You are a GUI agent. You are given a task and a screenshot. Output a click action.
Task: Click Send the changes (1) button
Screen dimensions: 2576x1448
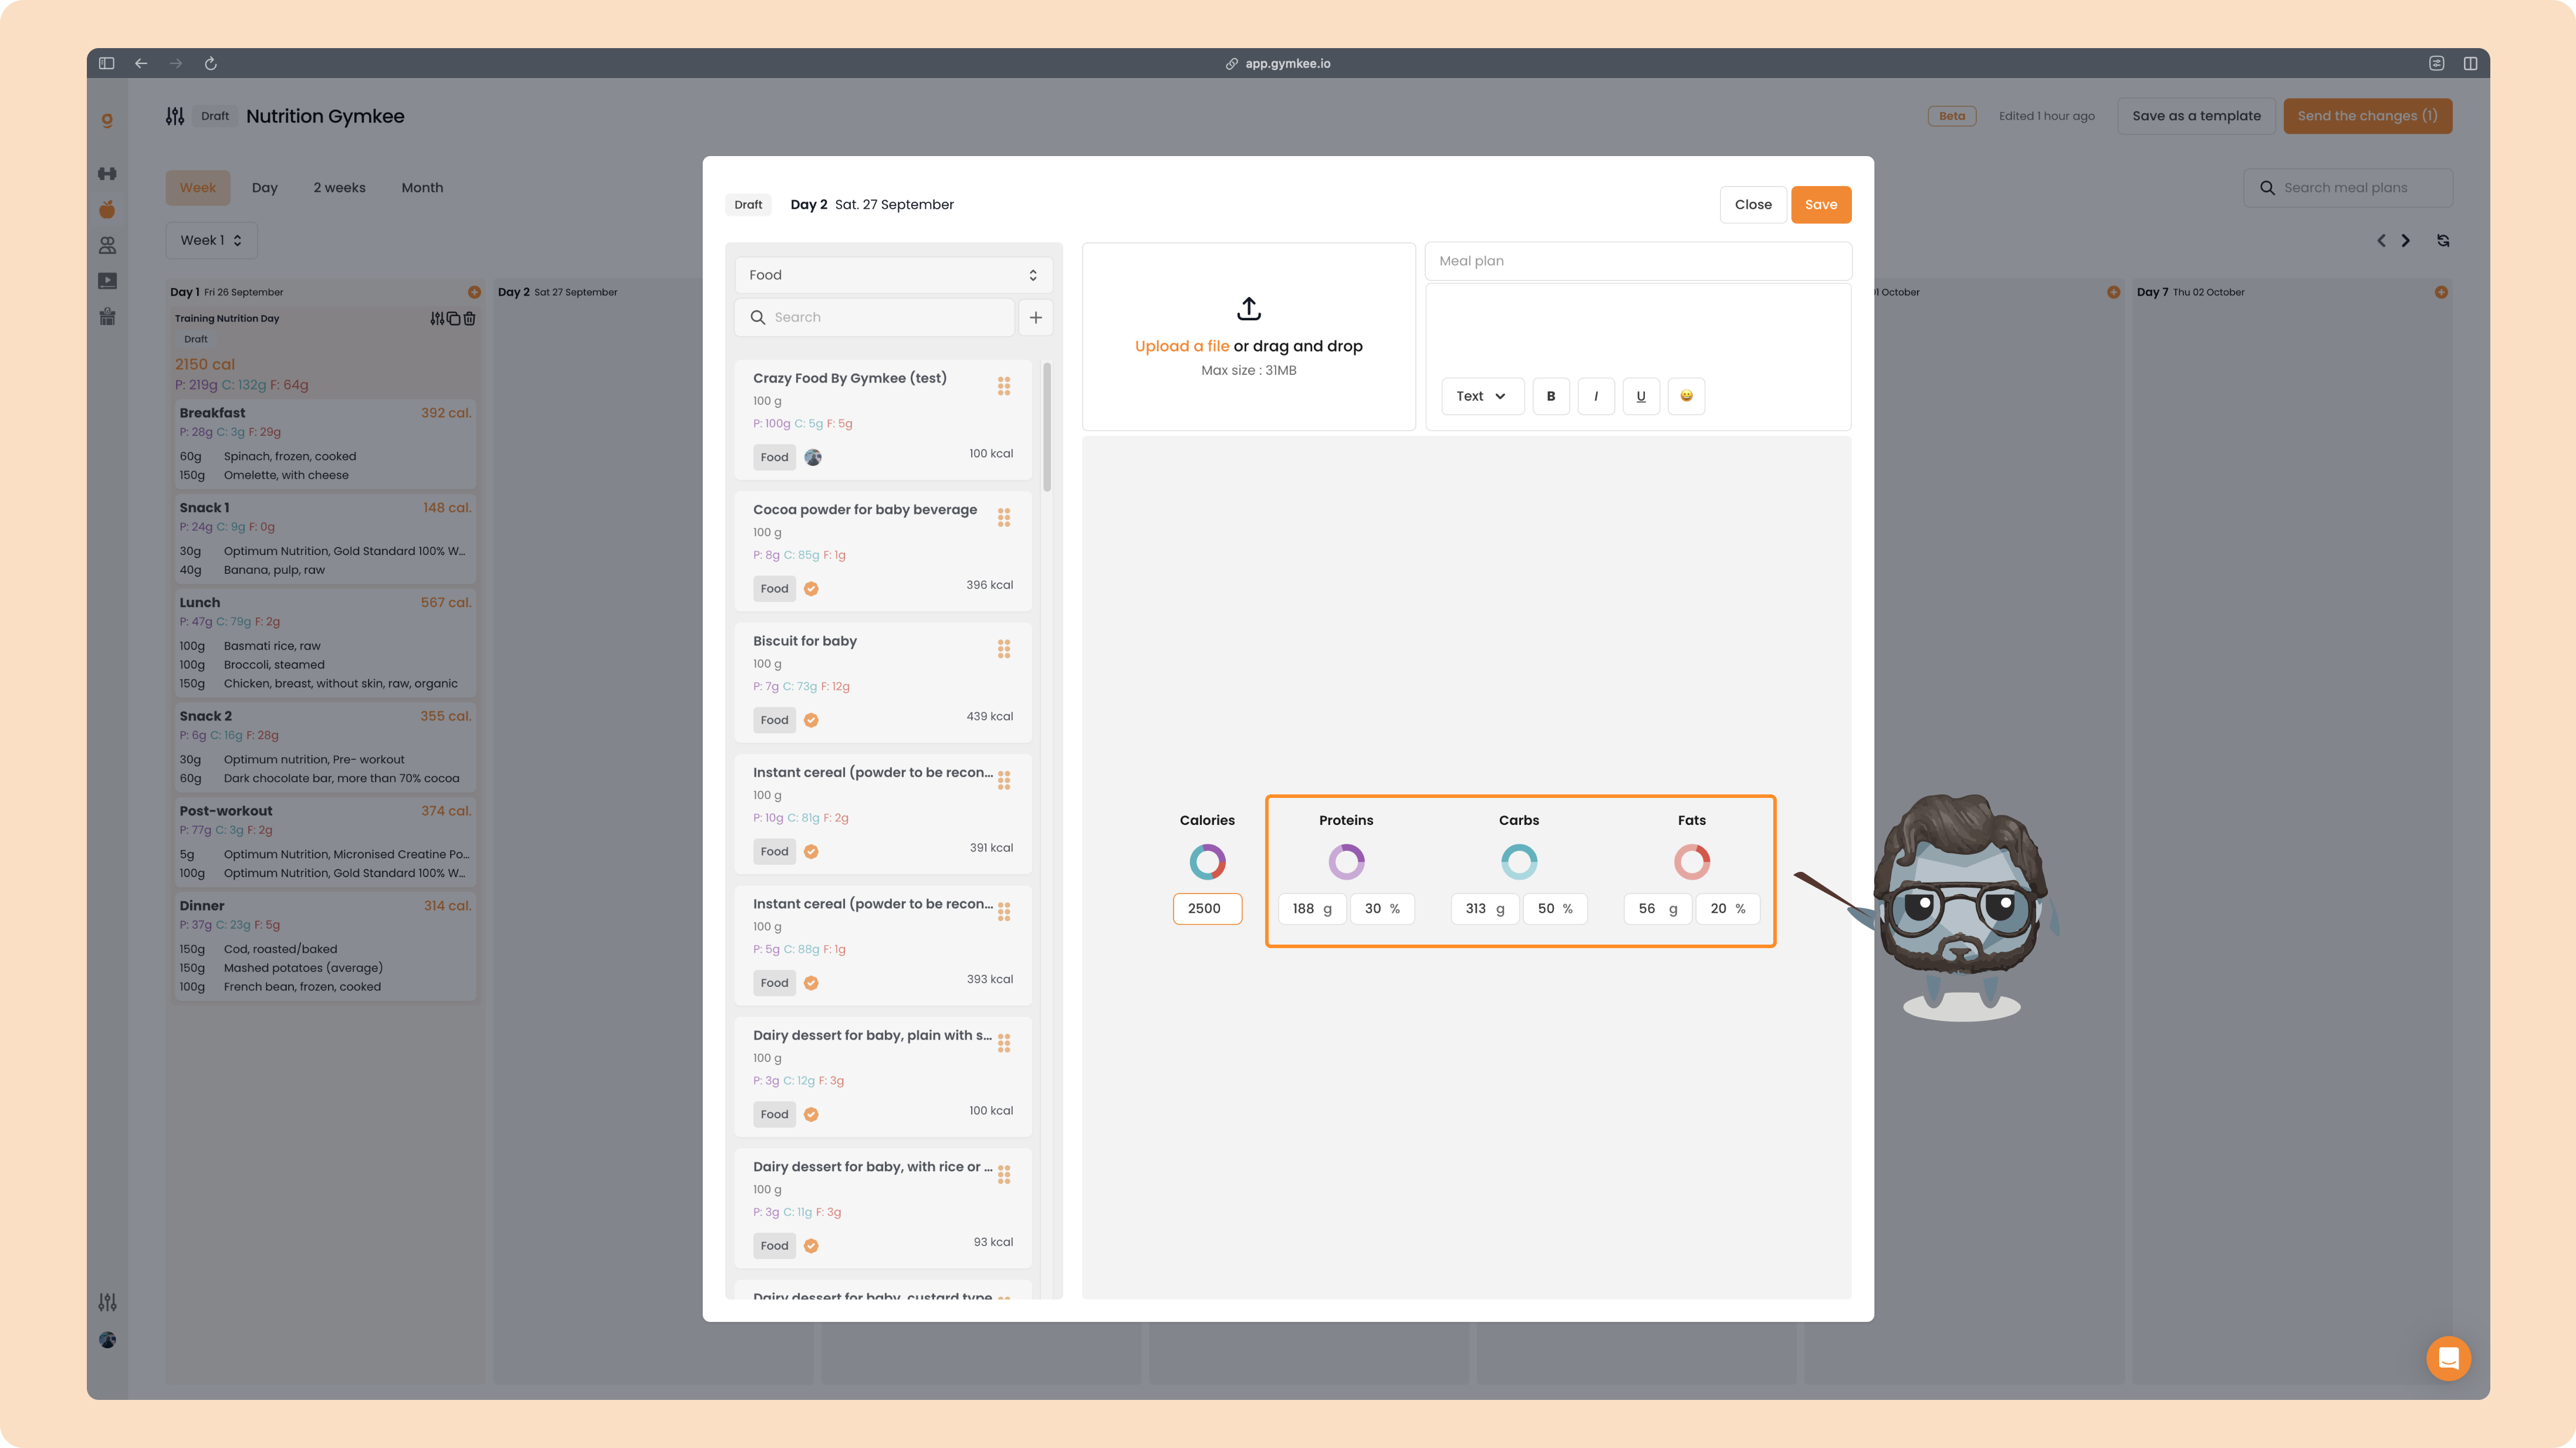(2367, 116)
